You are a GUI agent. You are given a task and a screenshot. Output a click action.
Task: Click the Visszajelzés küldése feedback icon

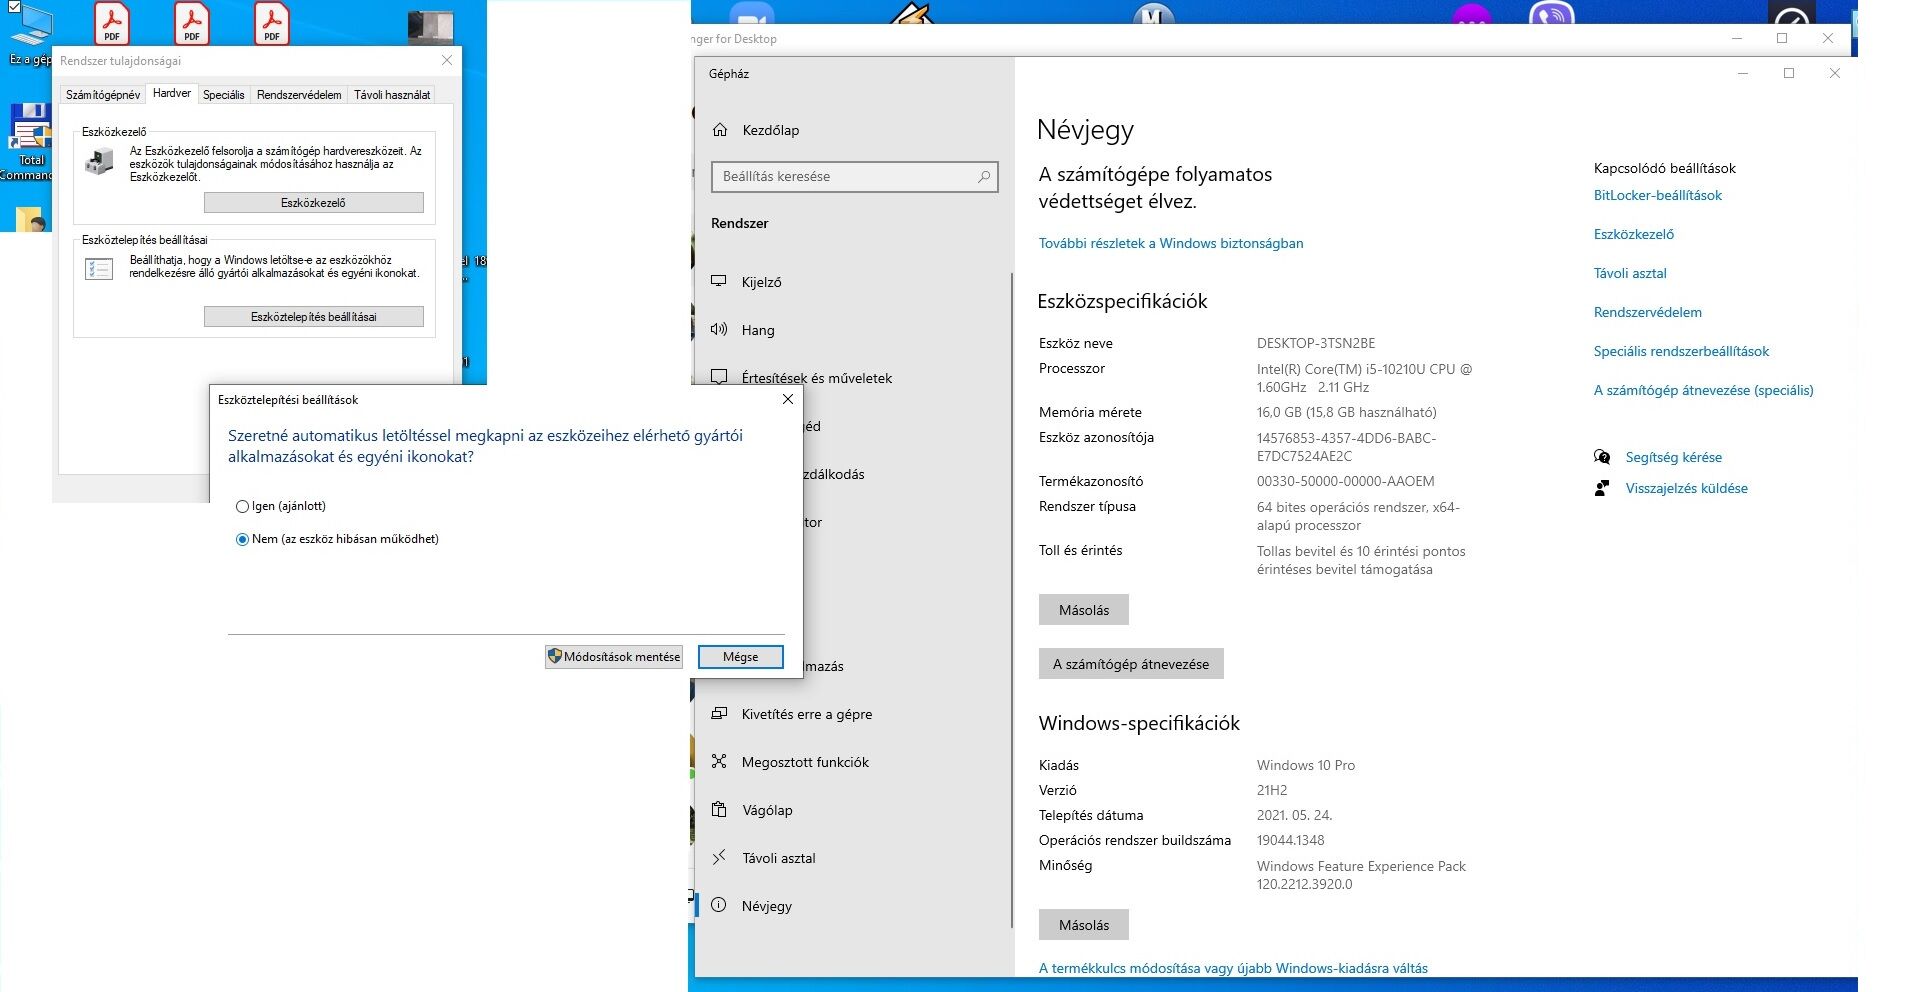[x=1602, y=488]
